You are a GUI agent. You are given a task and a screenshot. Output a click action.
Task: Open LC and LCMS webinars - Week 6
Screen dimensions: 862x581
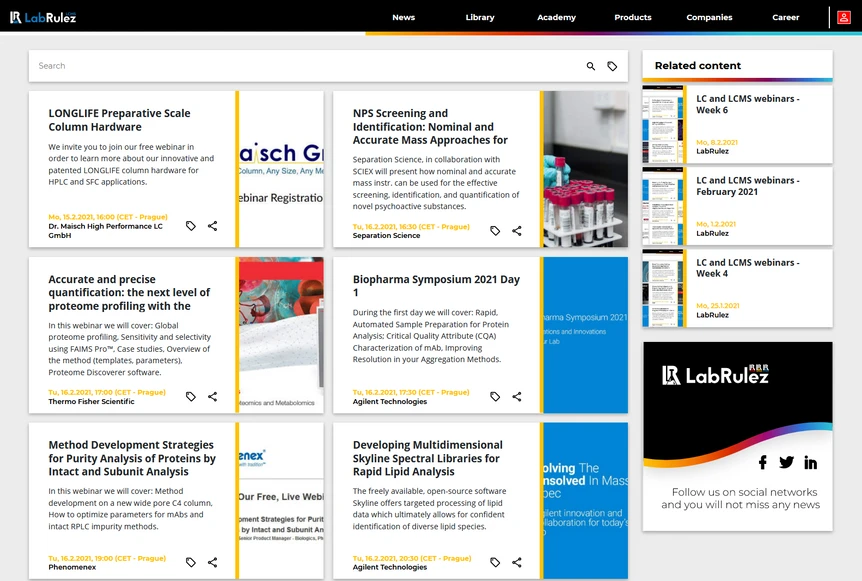748,104
